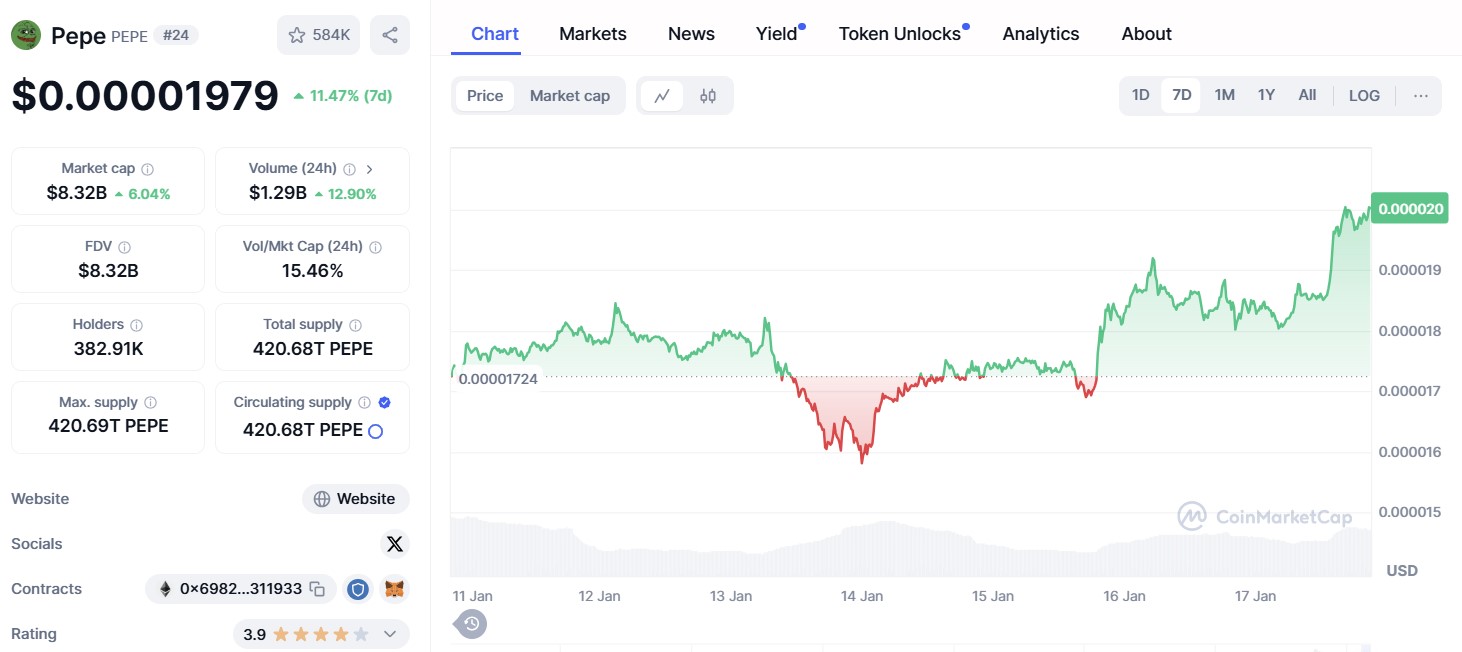Add Pepe to watchlist via the 584K star
1462x652 pixels.
(318, 34)
